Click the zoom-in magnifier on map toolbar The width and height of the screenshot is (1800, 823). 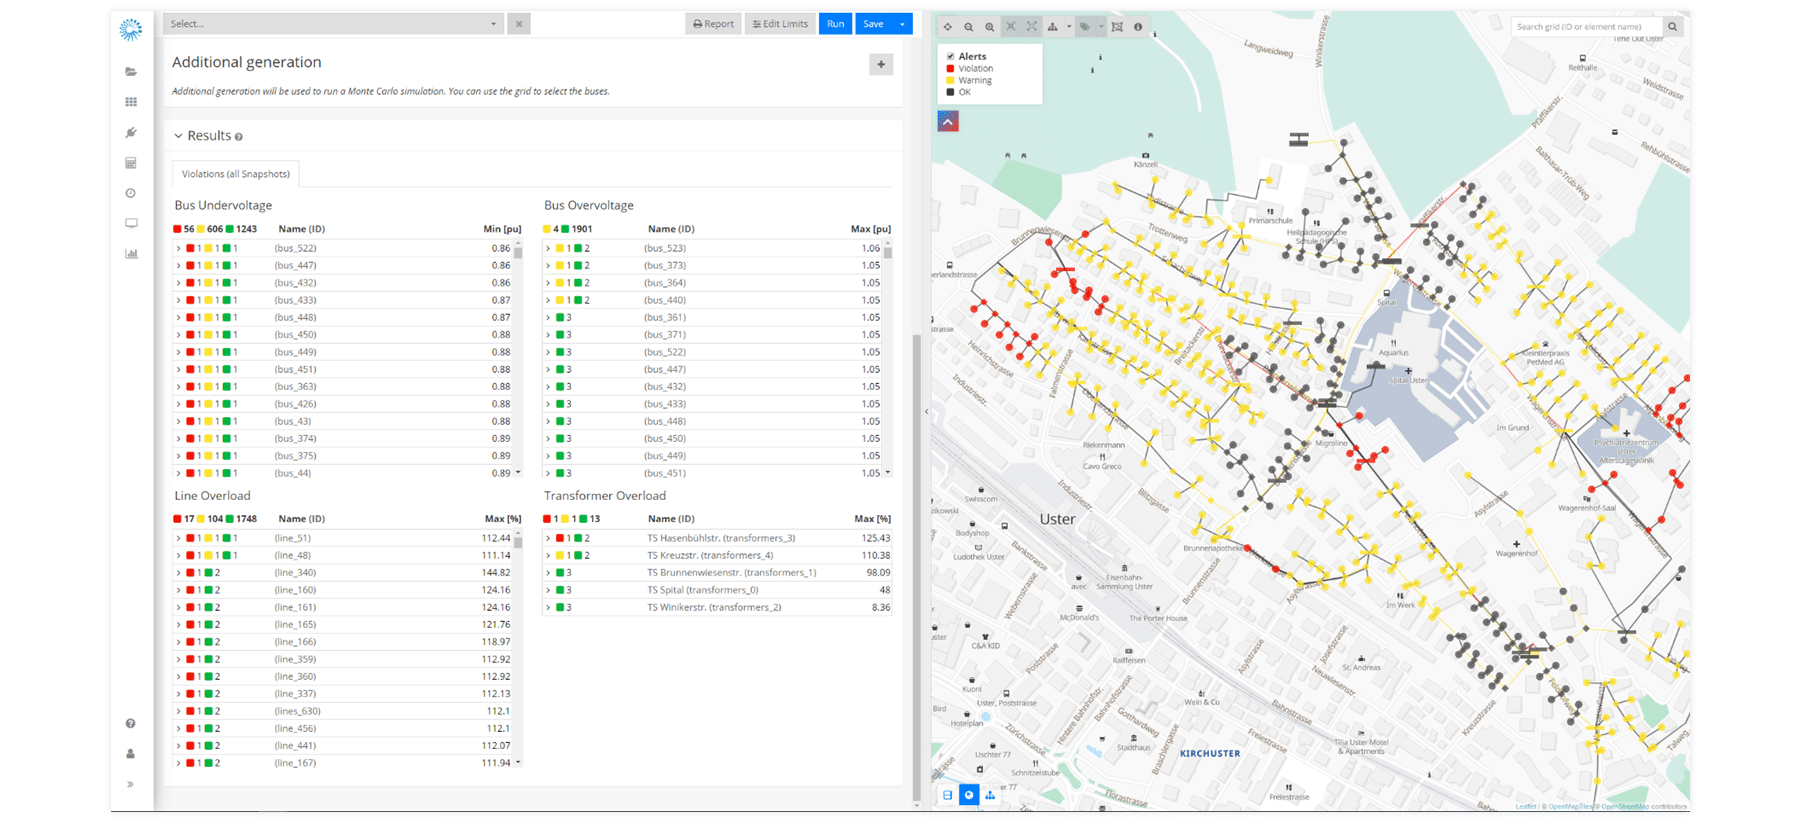(x=989, y=27)
